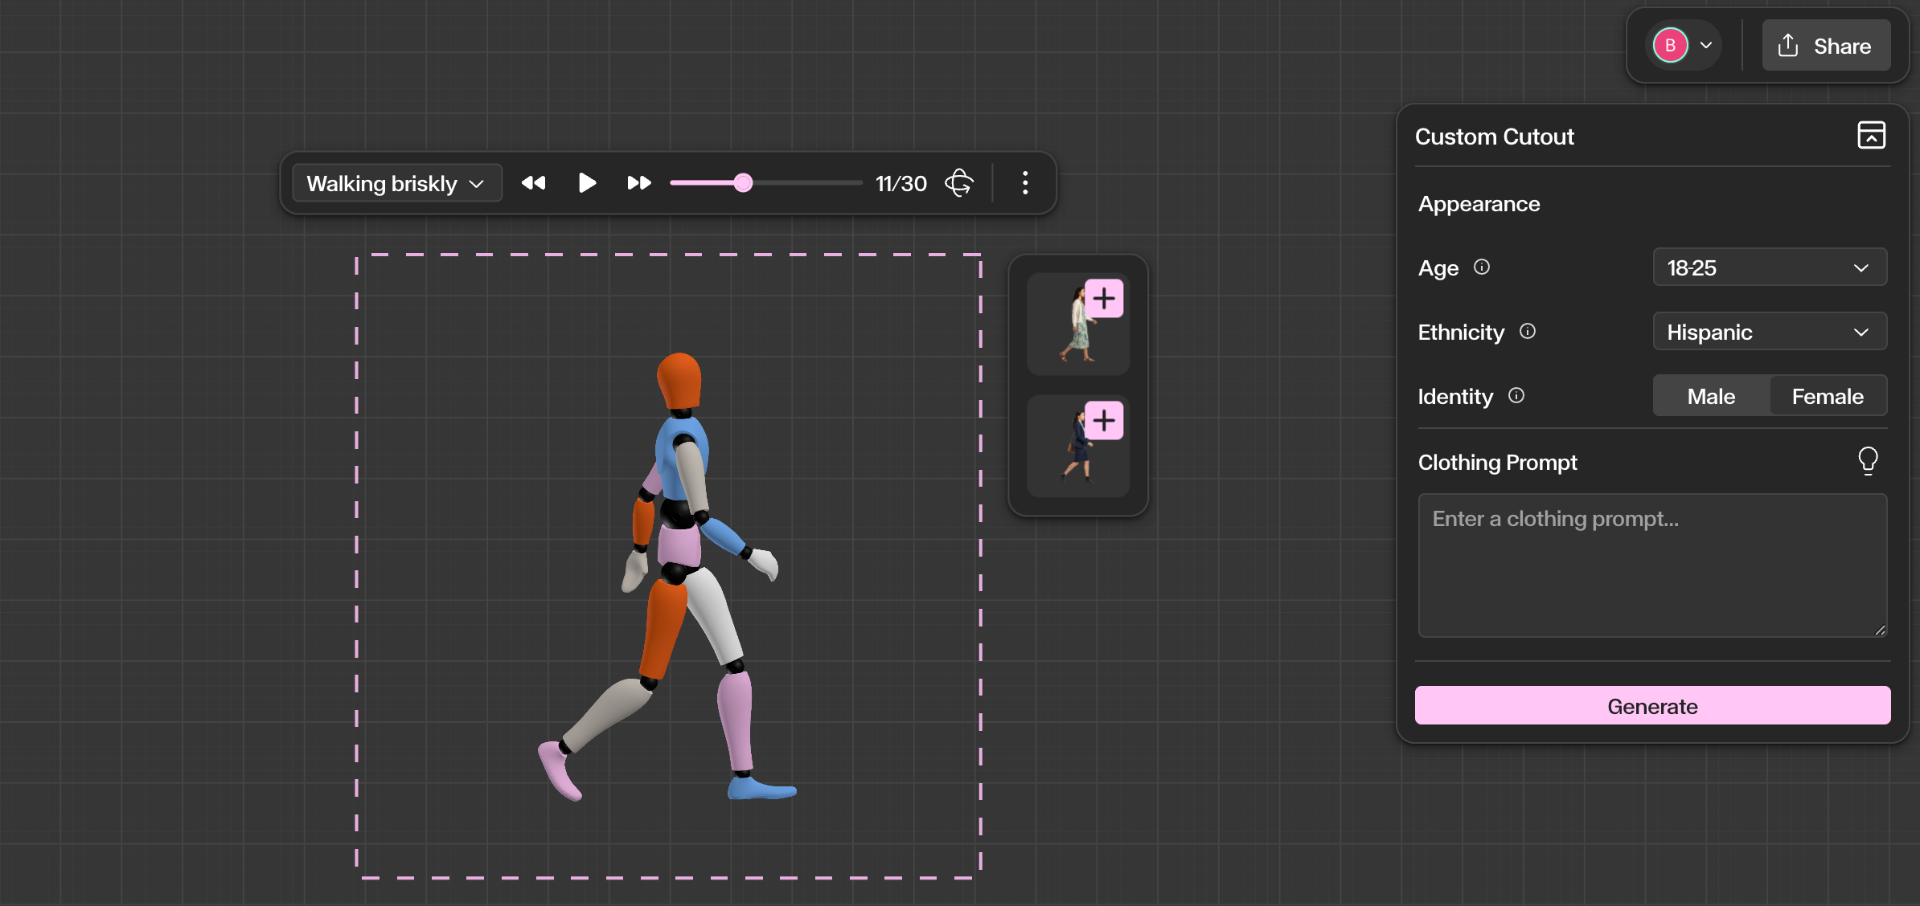The height and width of the screenshot is (906, 1920).
Task: Add the first woman cutout preset
Action: pyautogui.click(x=1104, y=299)
